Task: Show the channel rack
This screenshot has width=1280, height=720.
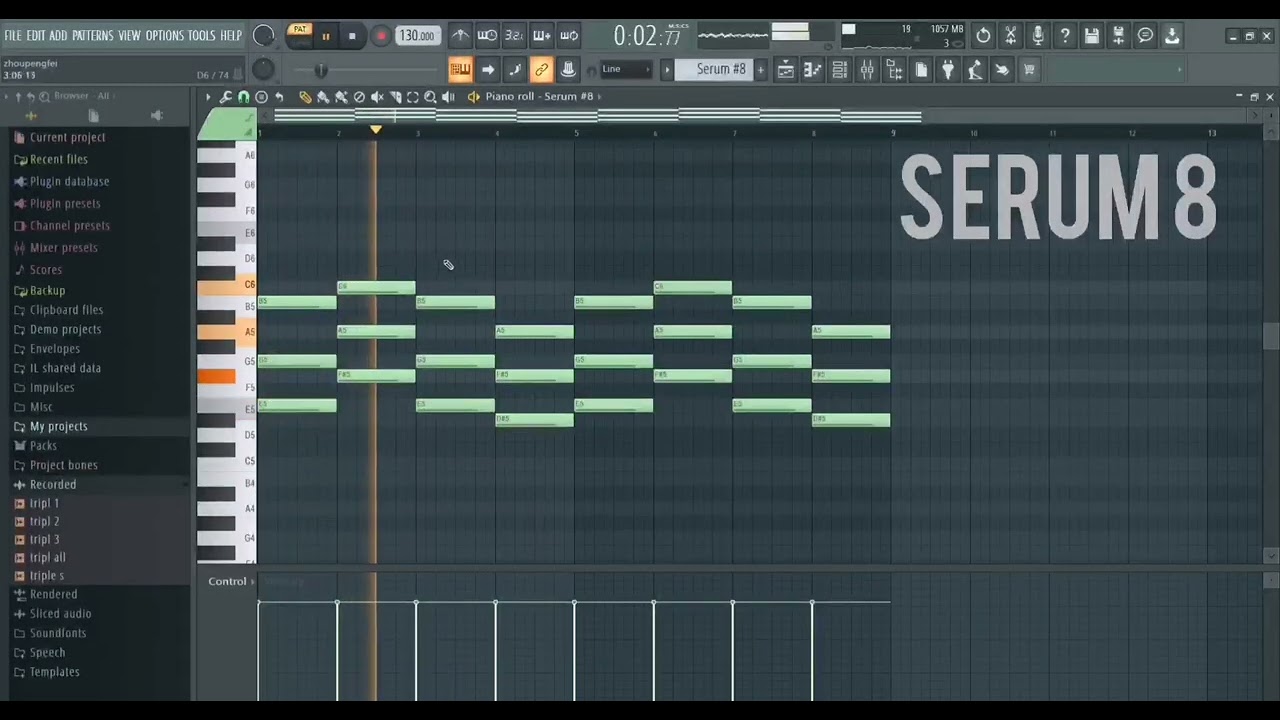Action: [x=840, y=69]
